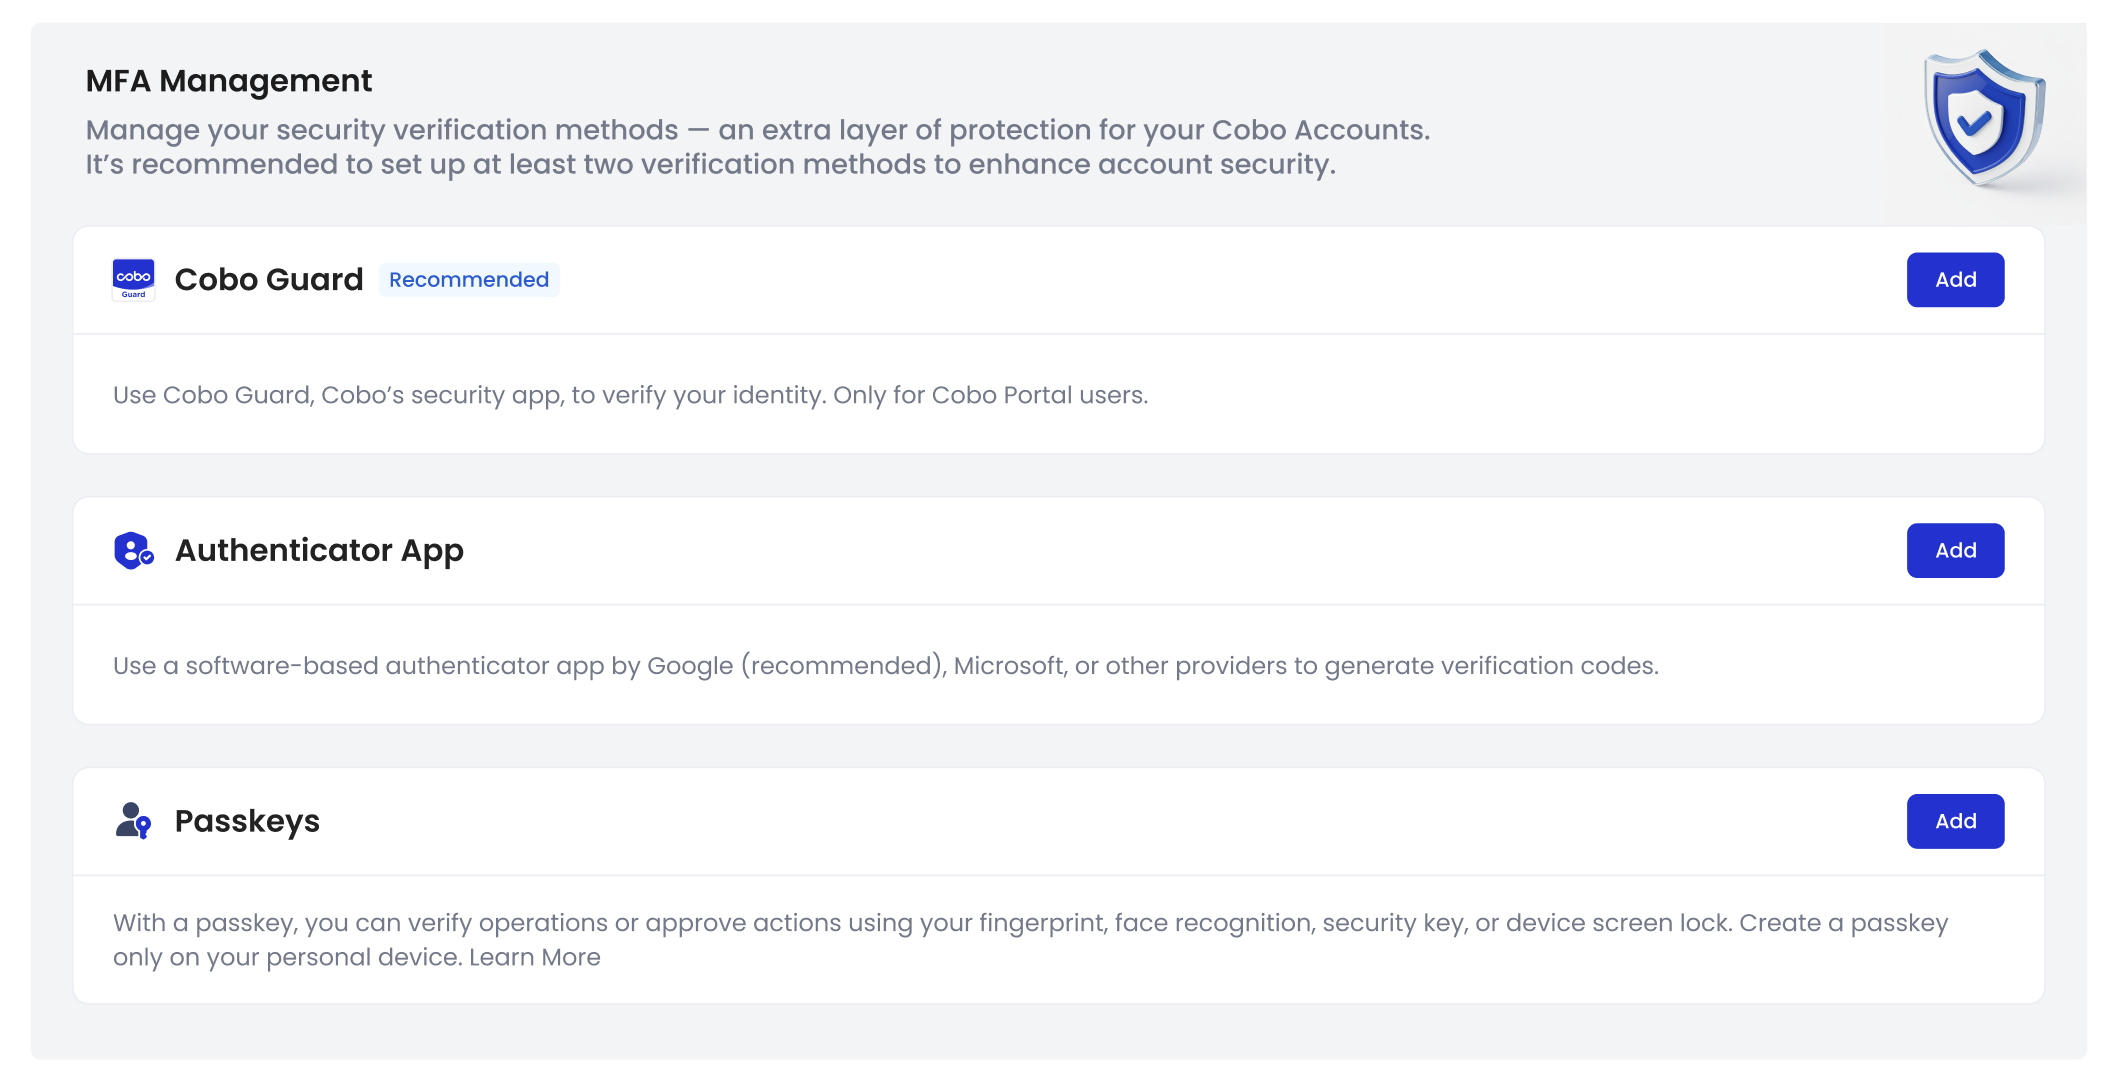This screenshot has width=2112, height=1080.
Task: Click the Recommended badge next to Cobo Guard
Action: [x=468, y=280]
